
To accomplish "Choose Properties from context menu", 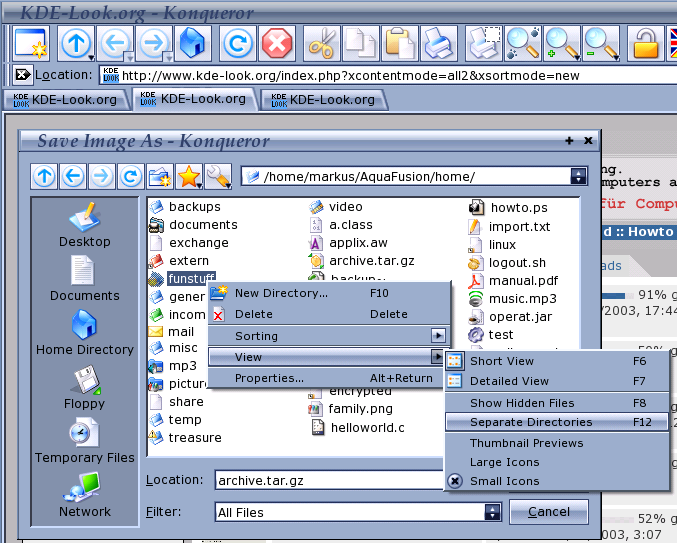I will 329,378.
